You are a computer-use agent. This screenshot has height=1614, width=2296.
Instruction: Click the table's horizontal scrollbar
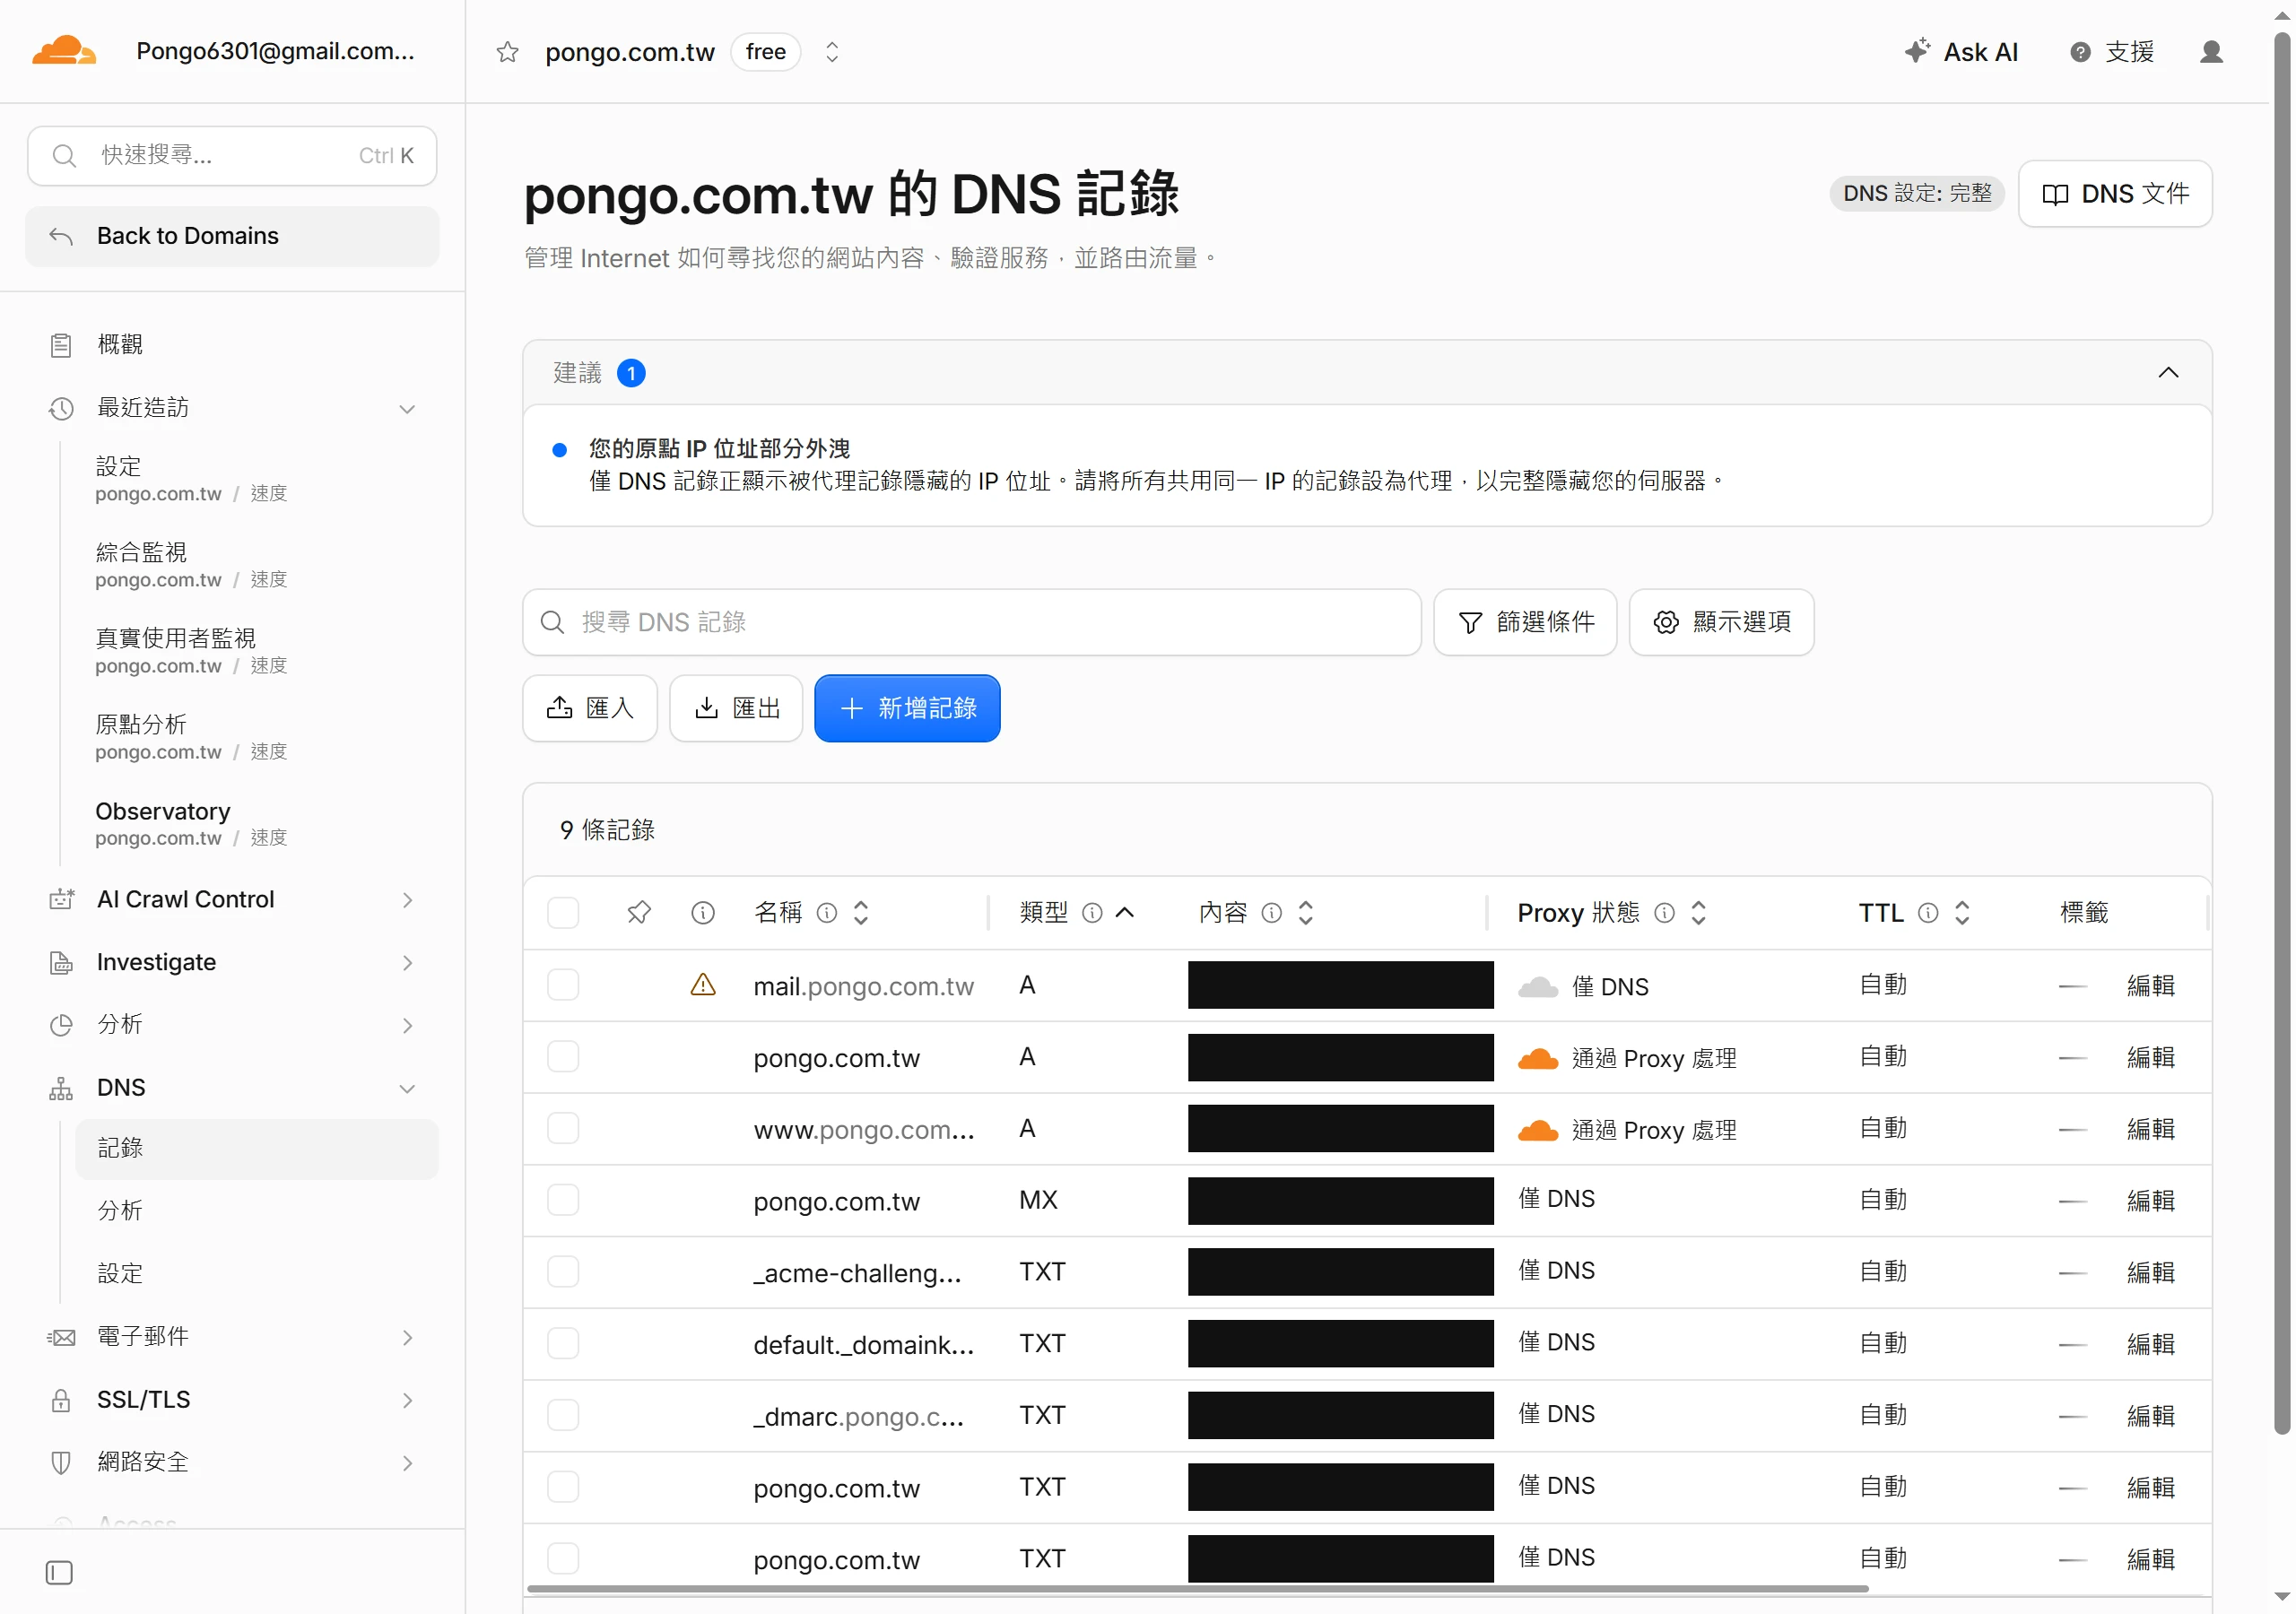[x=1197, y=1587]
